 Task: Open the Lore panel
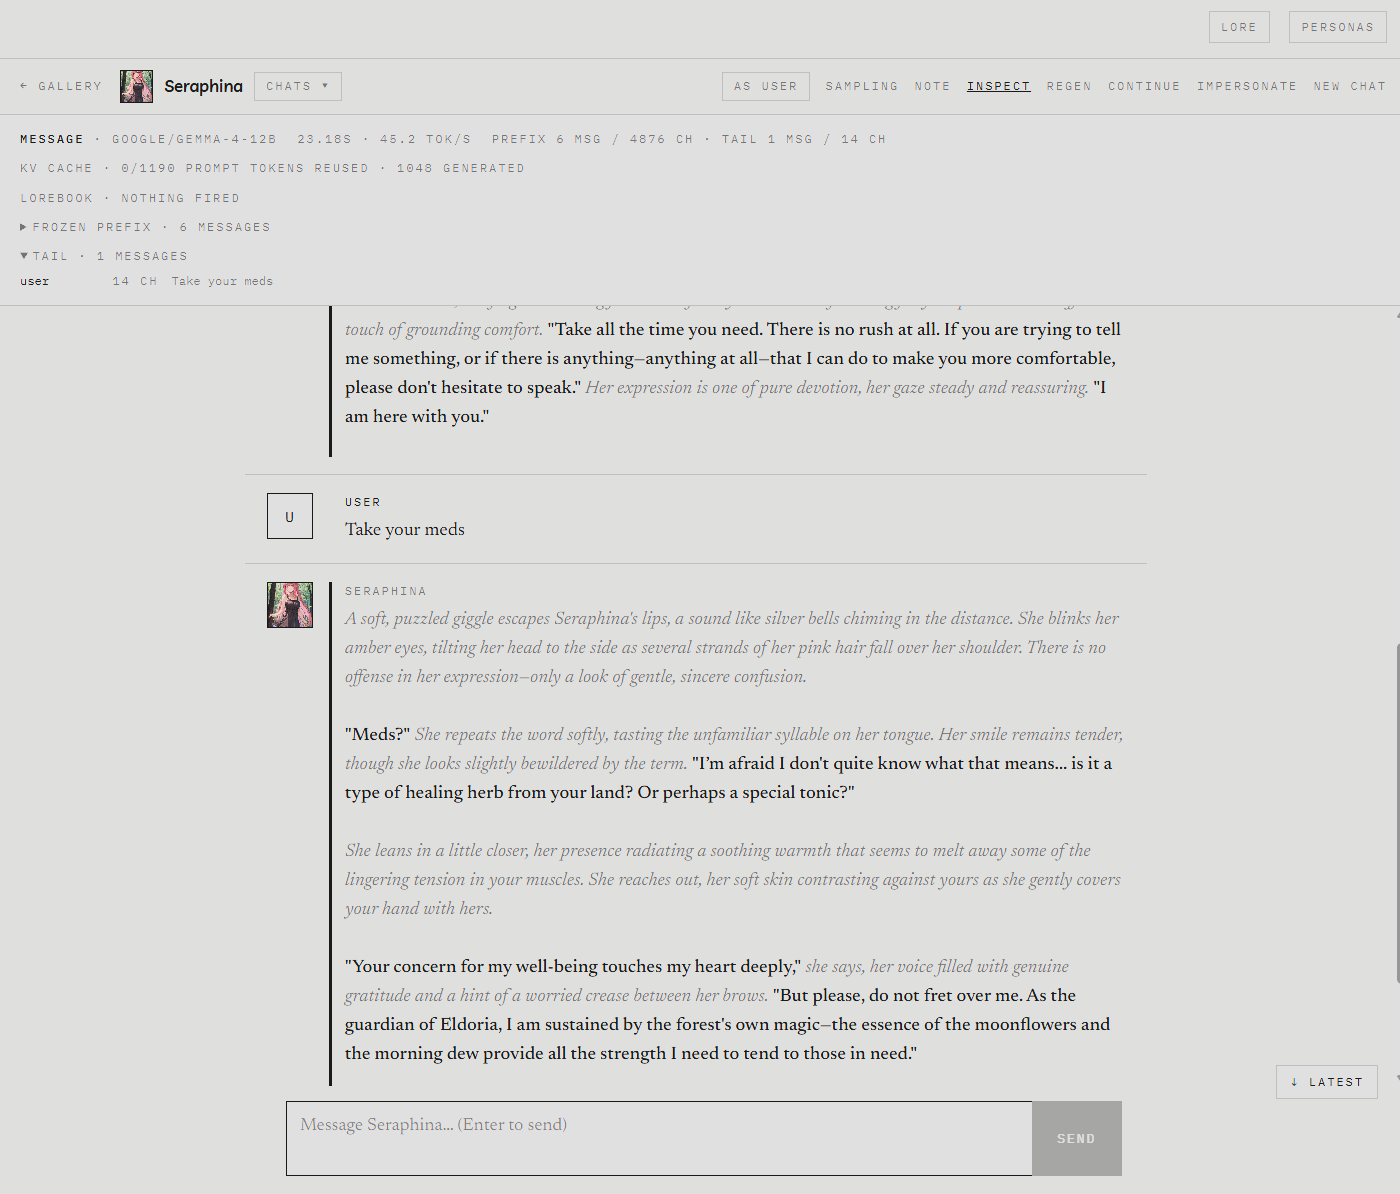point(1239,27)
